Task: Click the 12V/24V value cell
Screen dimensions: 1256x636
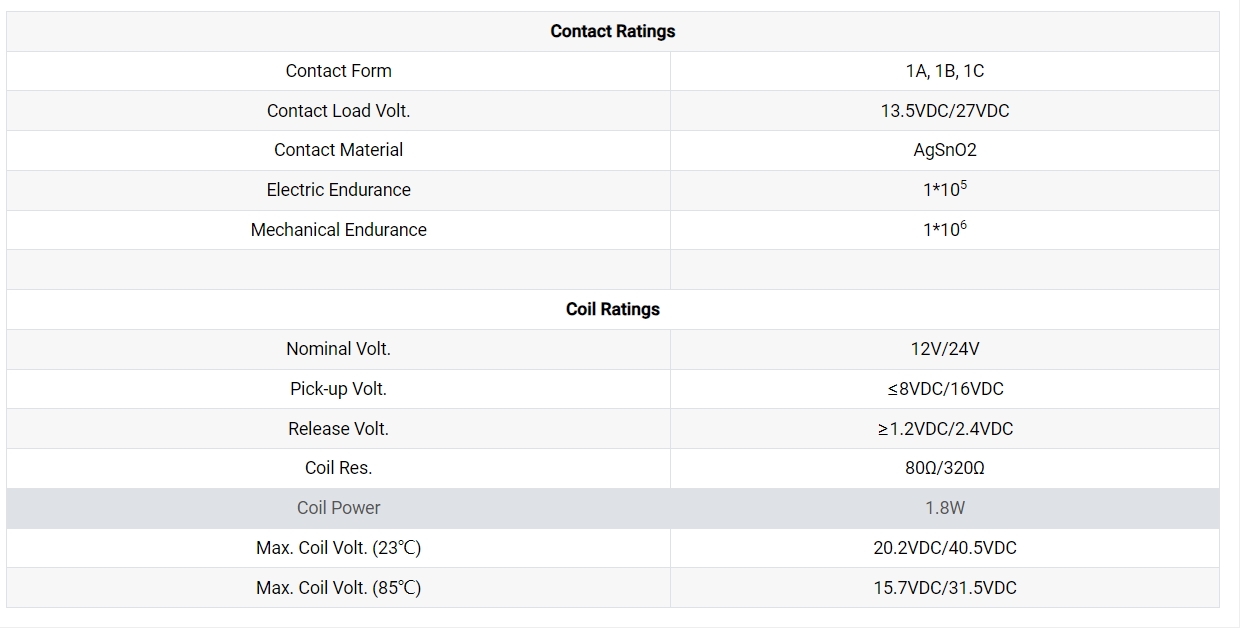Action: (944, 349)
